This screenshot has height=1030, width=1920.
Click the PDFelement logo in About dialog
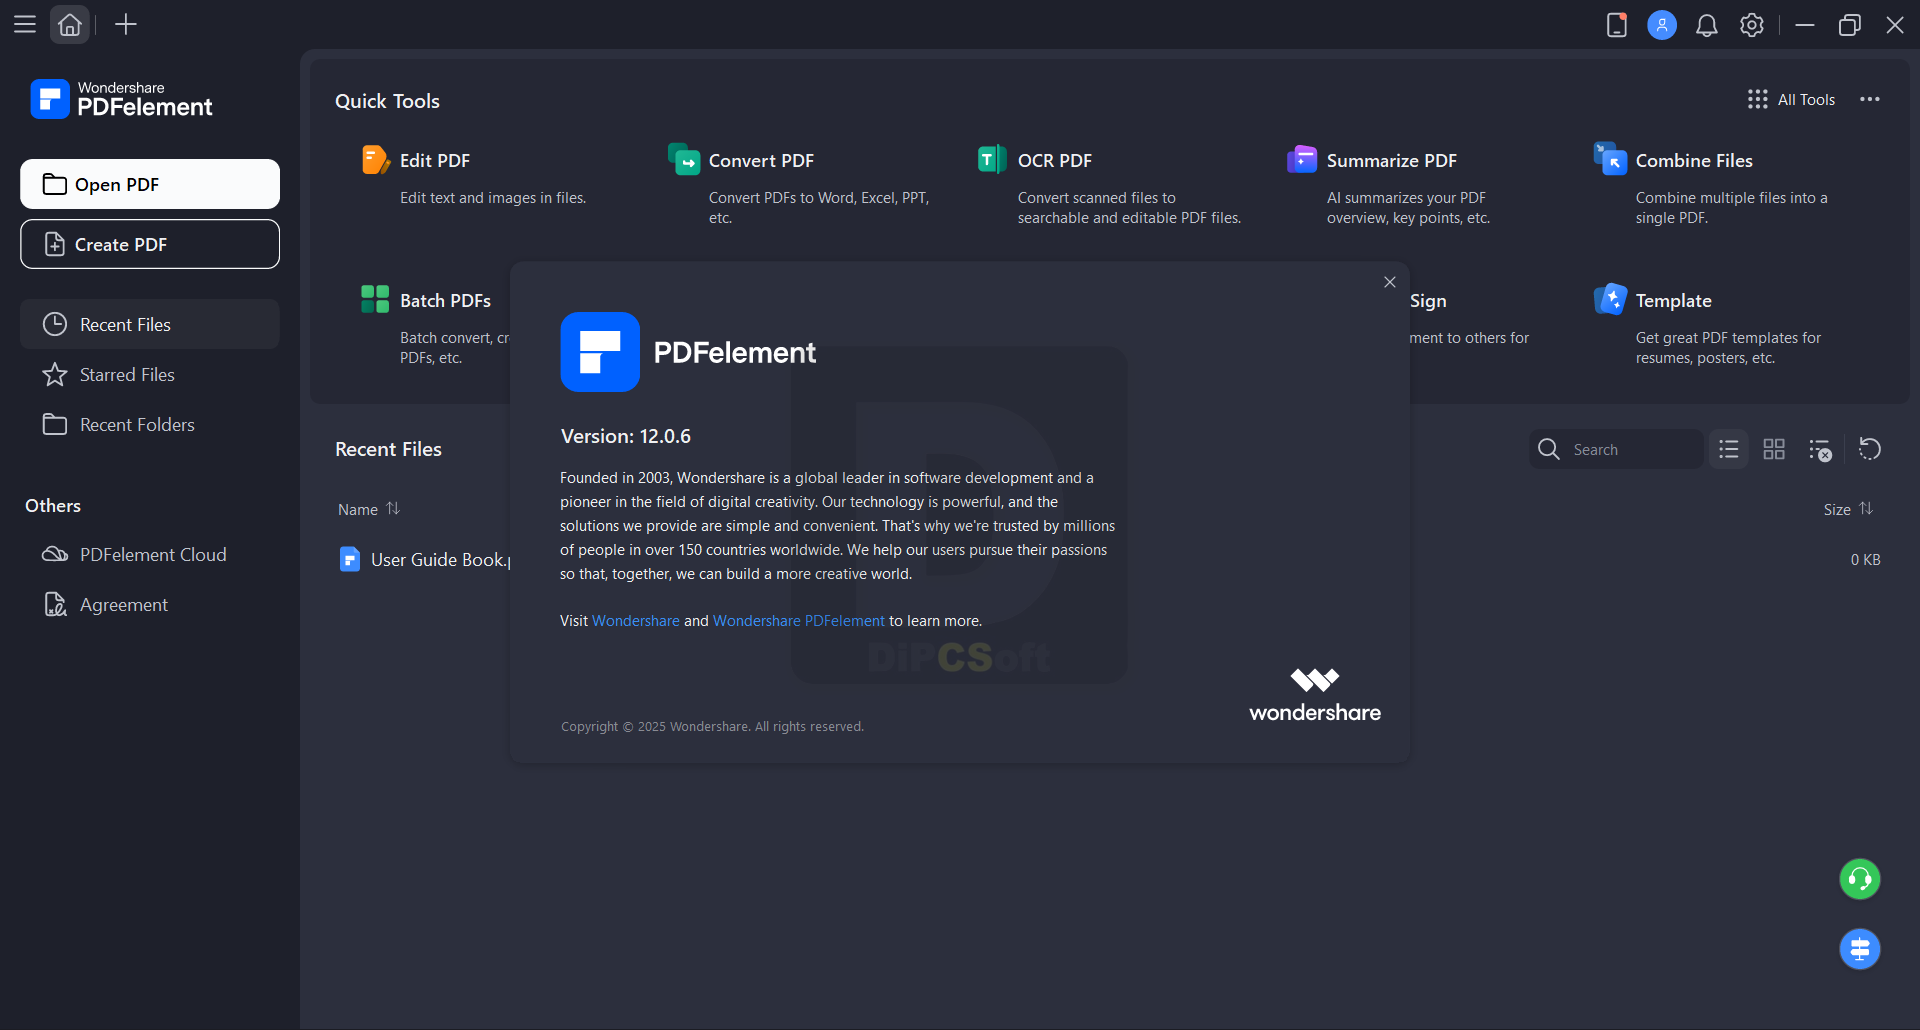(x=600, y=352)
